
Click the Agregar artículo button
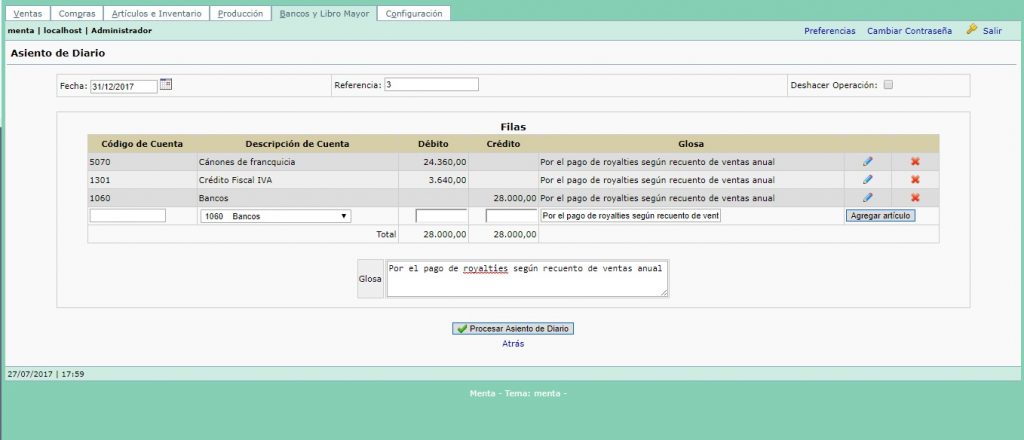[880, 216]
